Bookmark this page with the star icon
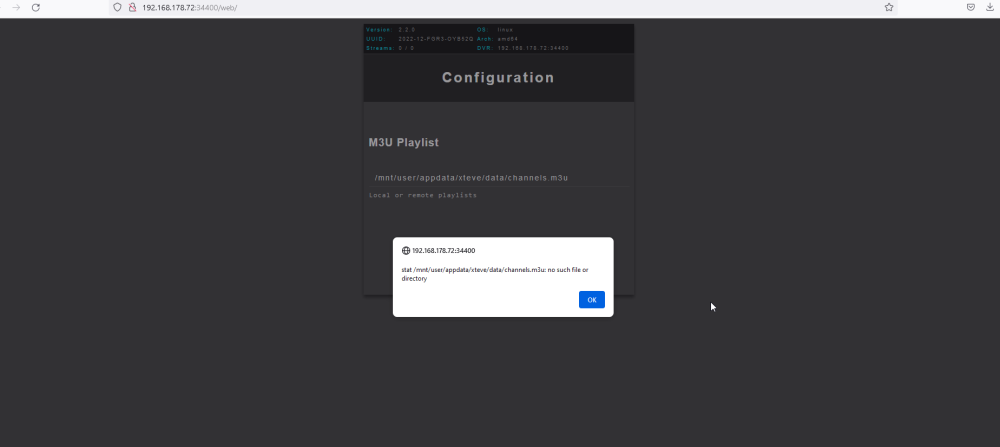 pos(889,8)
